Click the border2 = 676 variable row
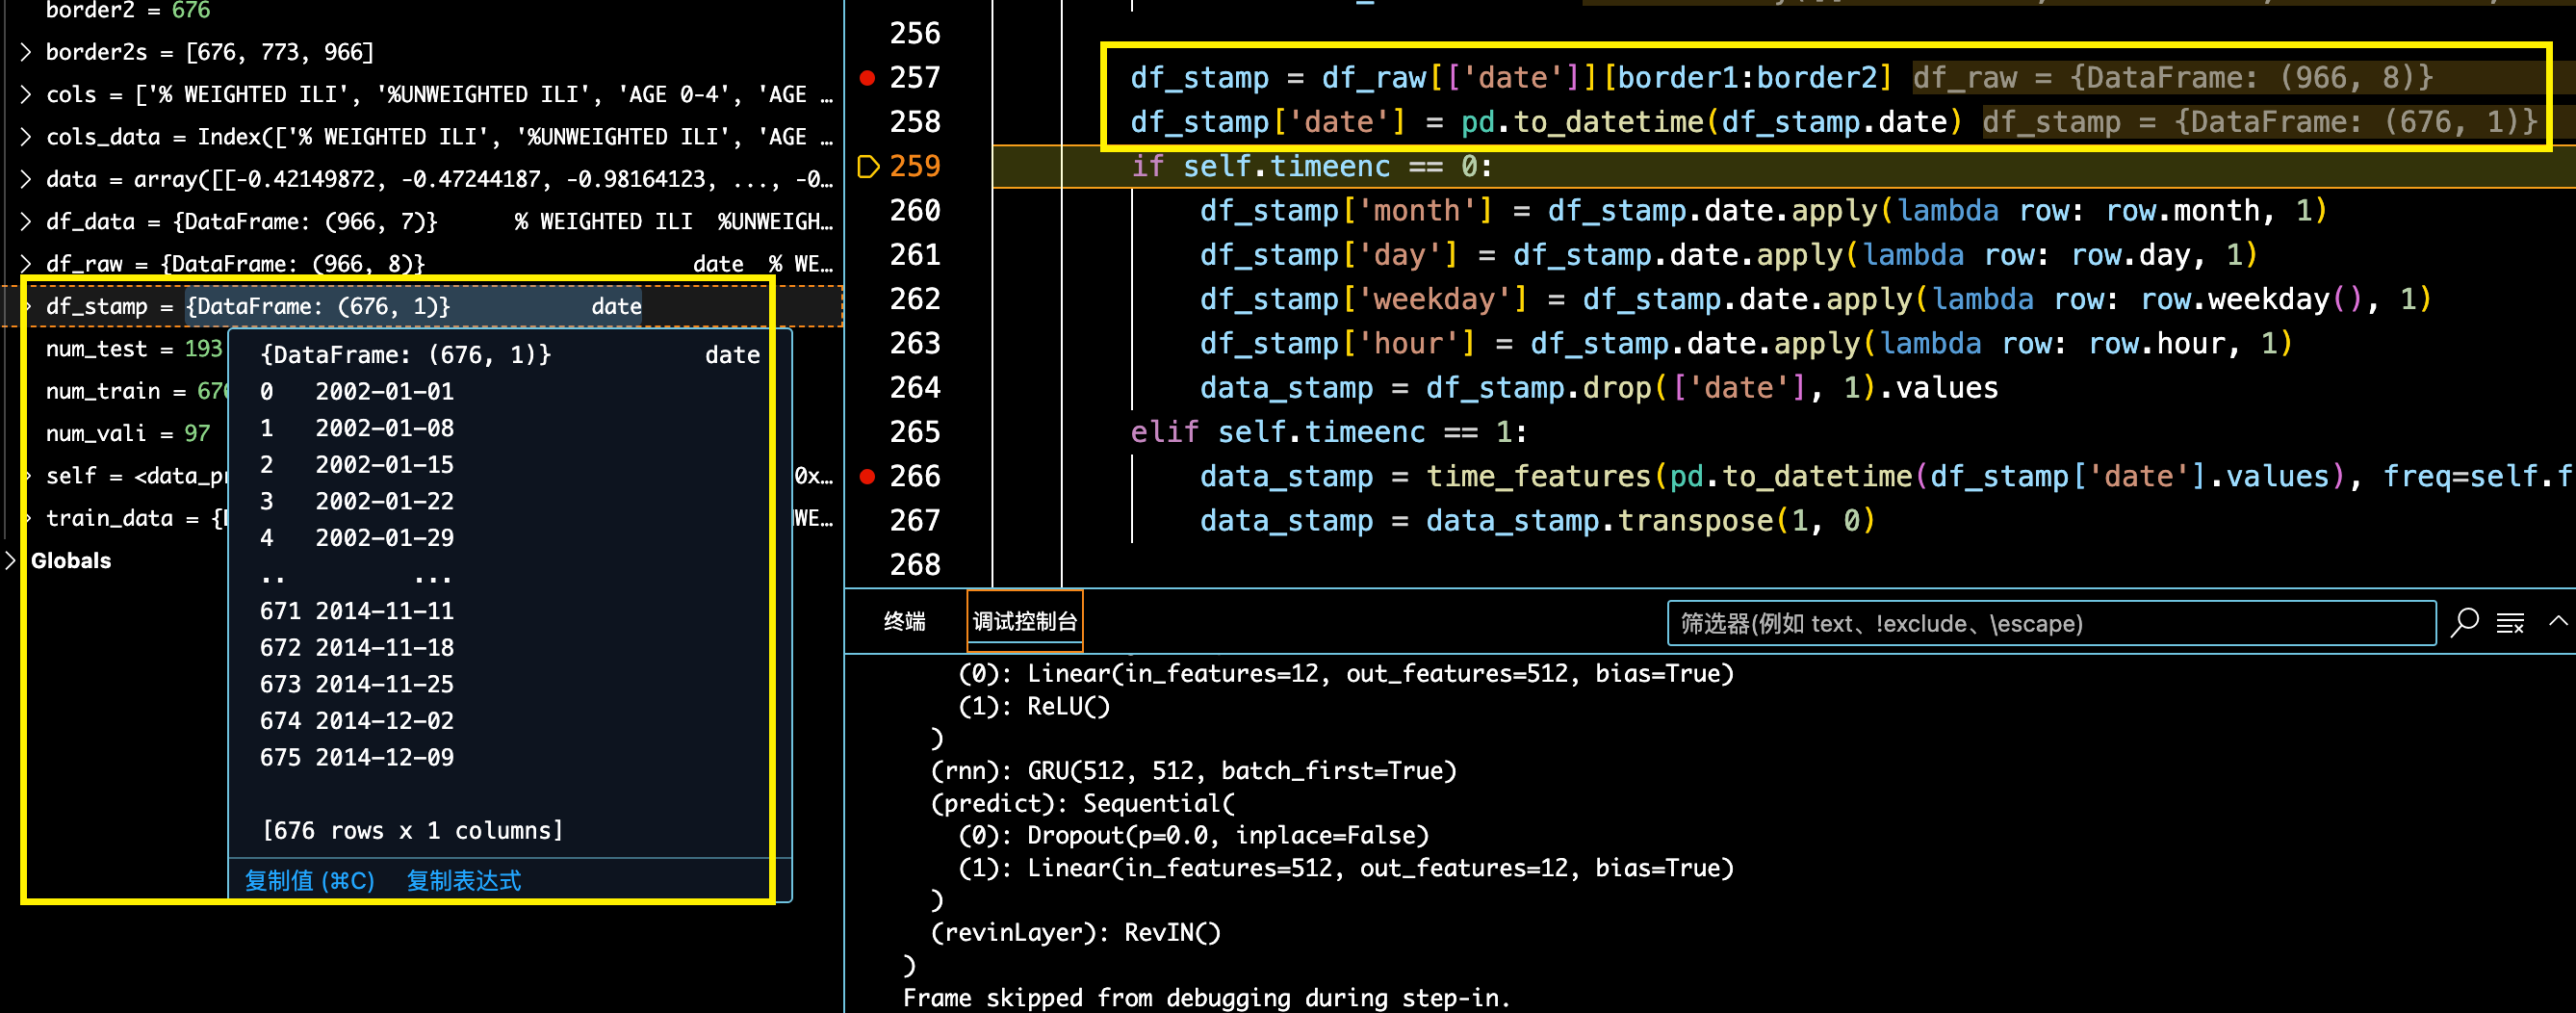The width and height of the screenshot is (2576, 1013). tap(128, 10)
